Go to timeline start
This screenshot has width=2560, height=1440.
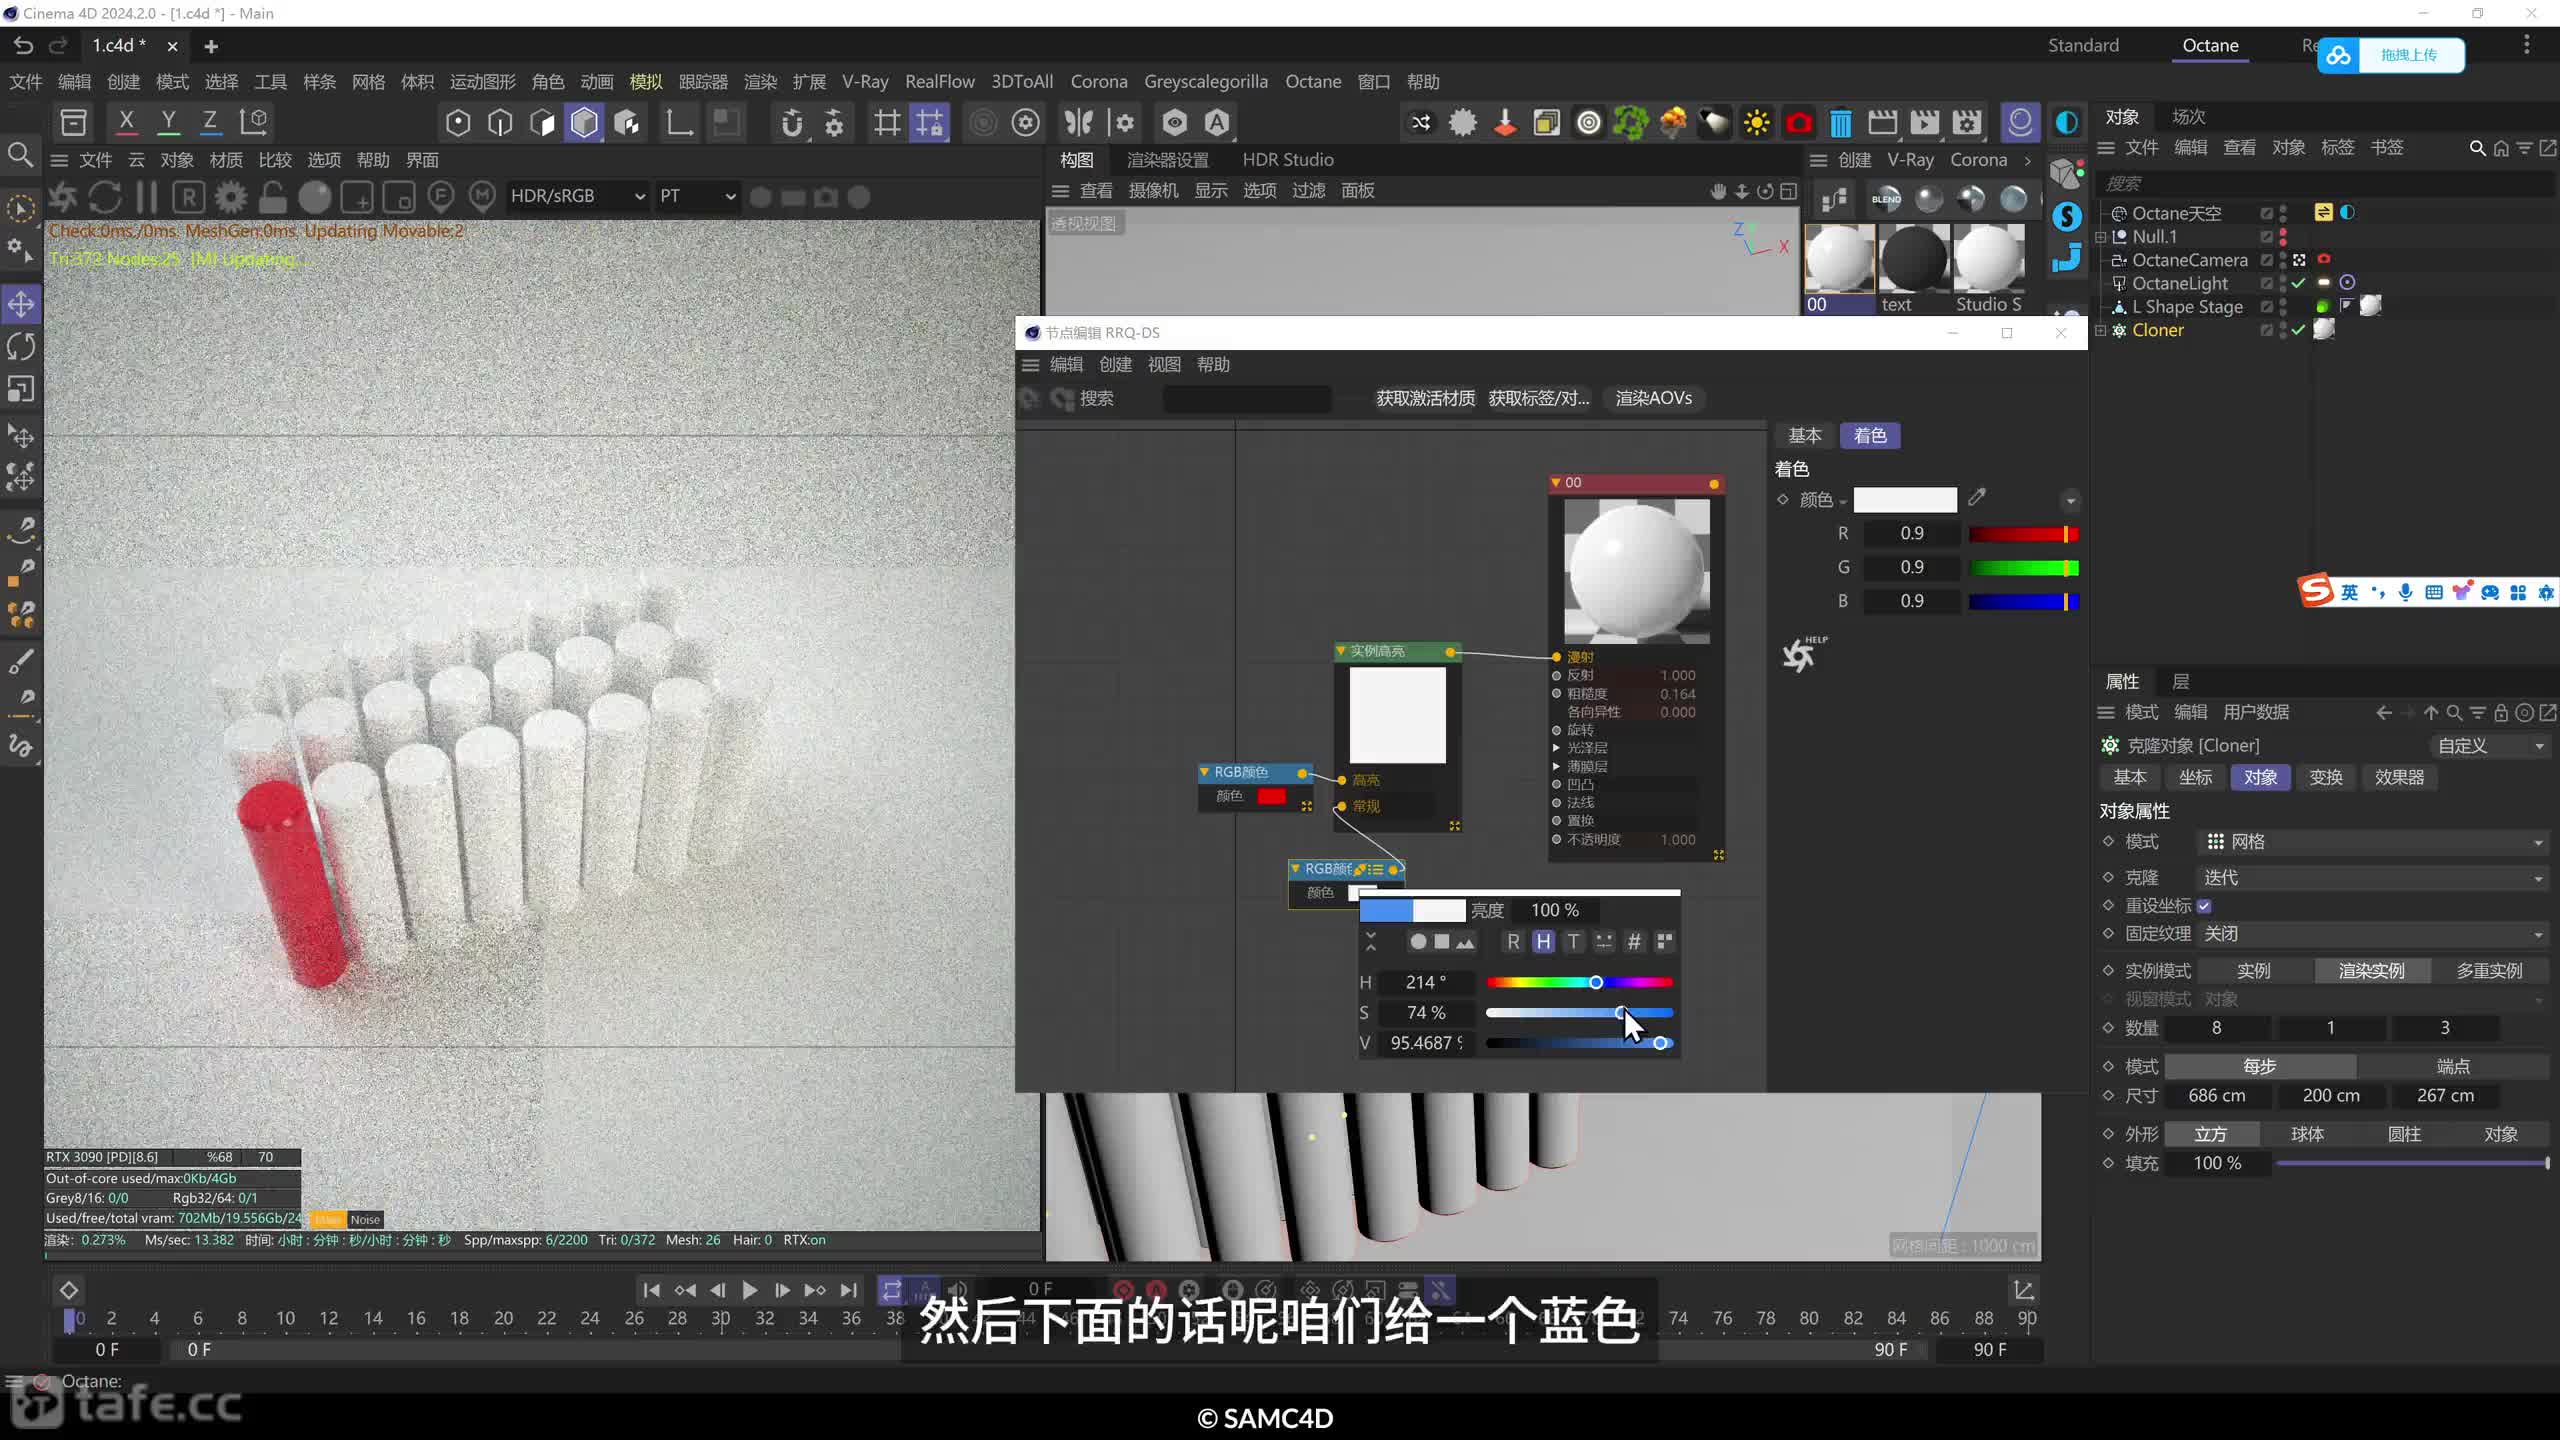pos(651,1290)
